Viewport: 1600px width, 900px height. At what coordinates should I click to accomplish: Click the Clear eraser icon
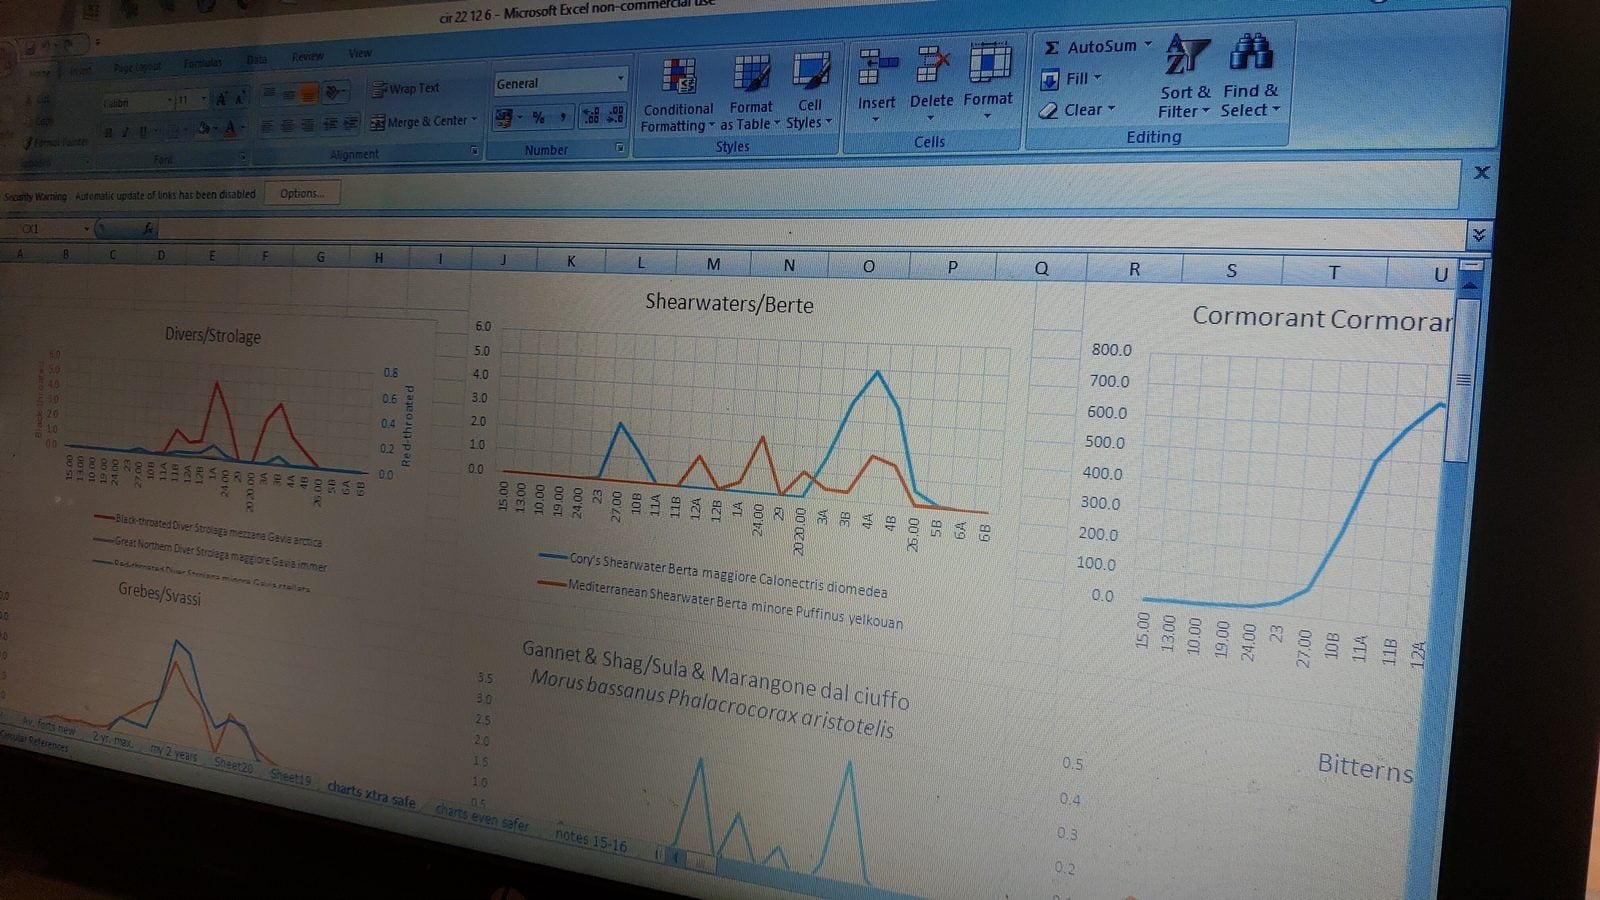1049,111
